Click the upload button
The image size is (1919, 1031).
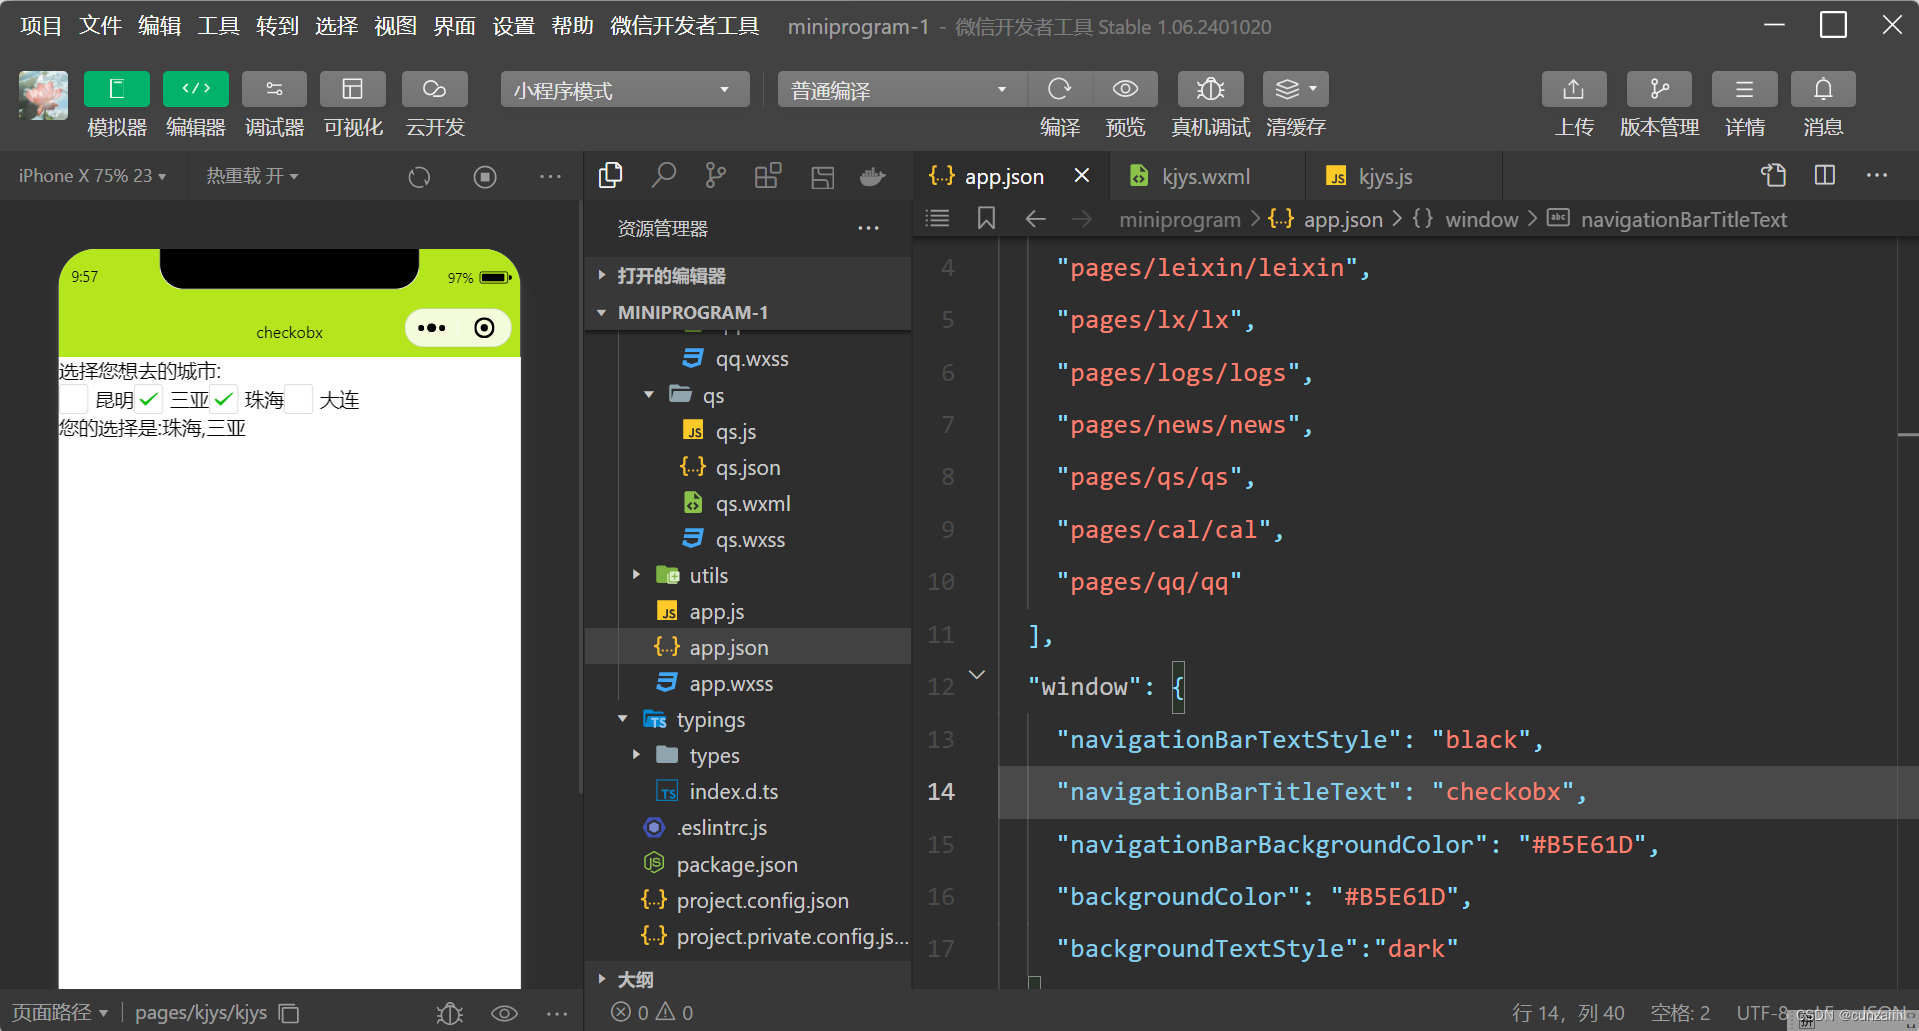1574,89
